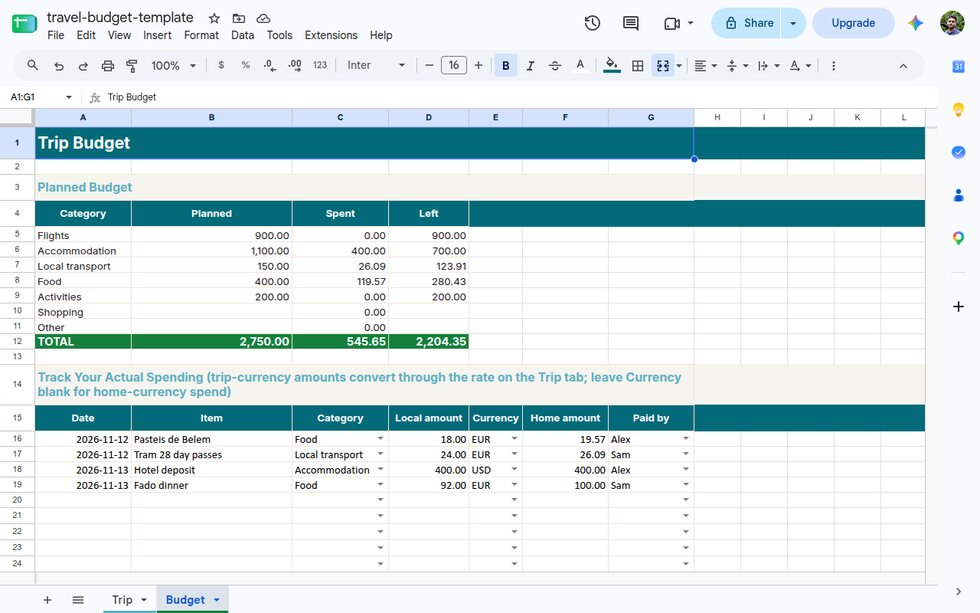Decrease decimal places icon

[x=269, y=65]
